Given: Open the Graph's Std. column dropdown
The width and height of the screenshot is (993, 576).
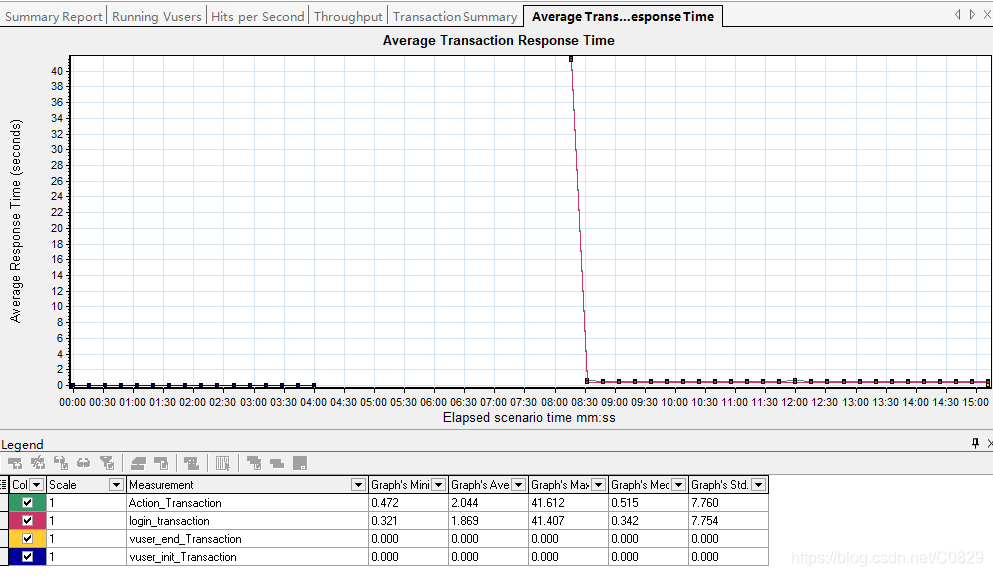Looking at the screenshot, I should click(758, 485).
